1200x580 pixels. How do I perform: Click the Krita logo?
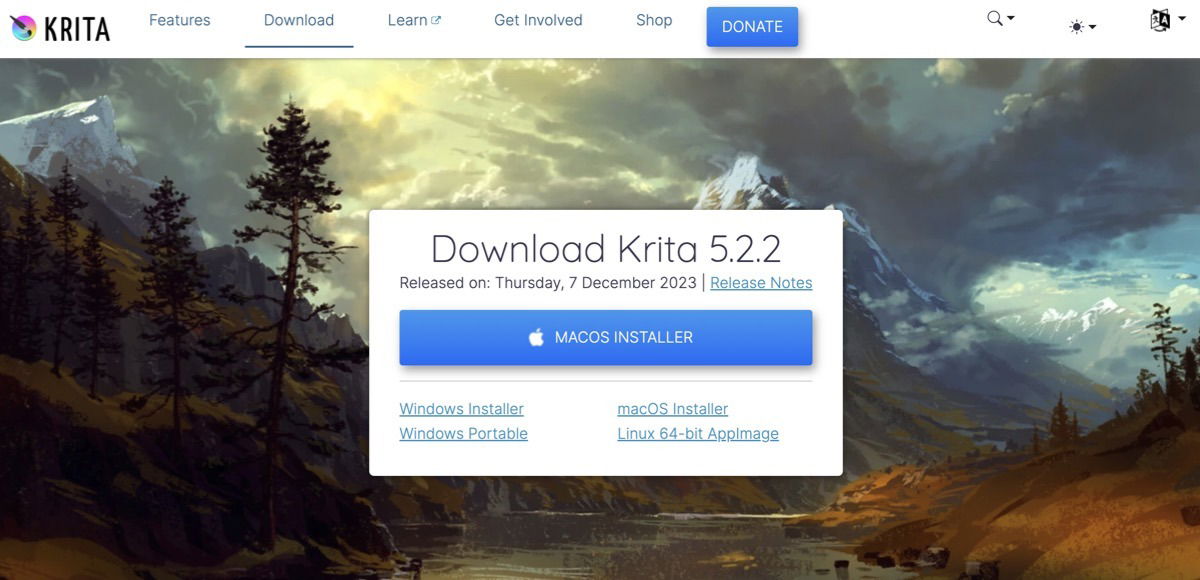60,27
